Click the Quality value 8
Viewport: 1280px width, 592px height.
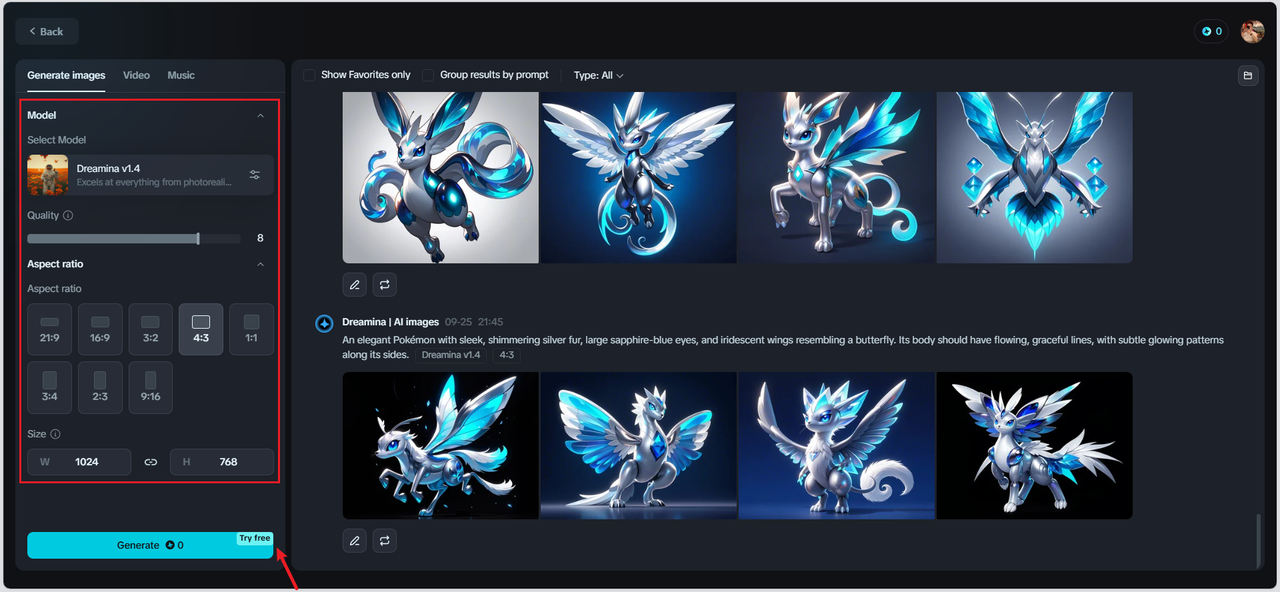tap(260, 238)
